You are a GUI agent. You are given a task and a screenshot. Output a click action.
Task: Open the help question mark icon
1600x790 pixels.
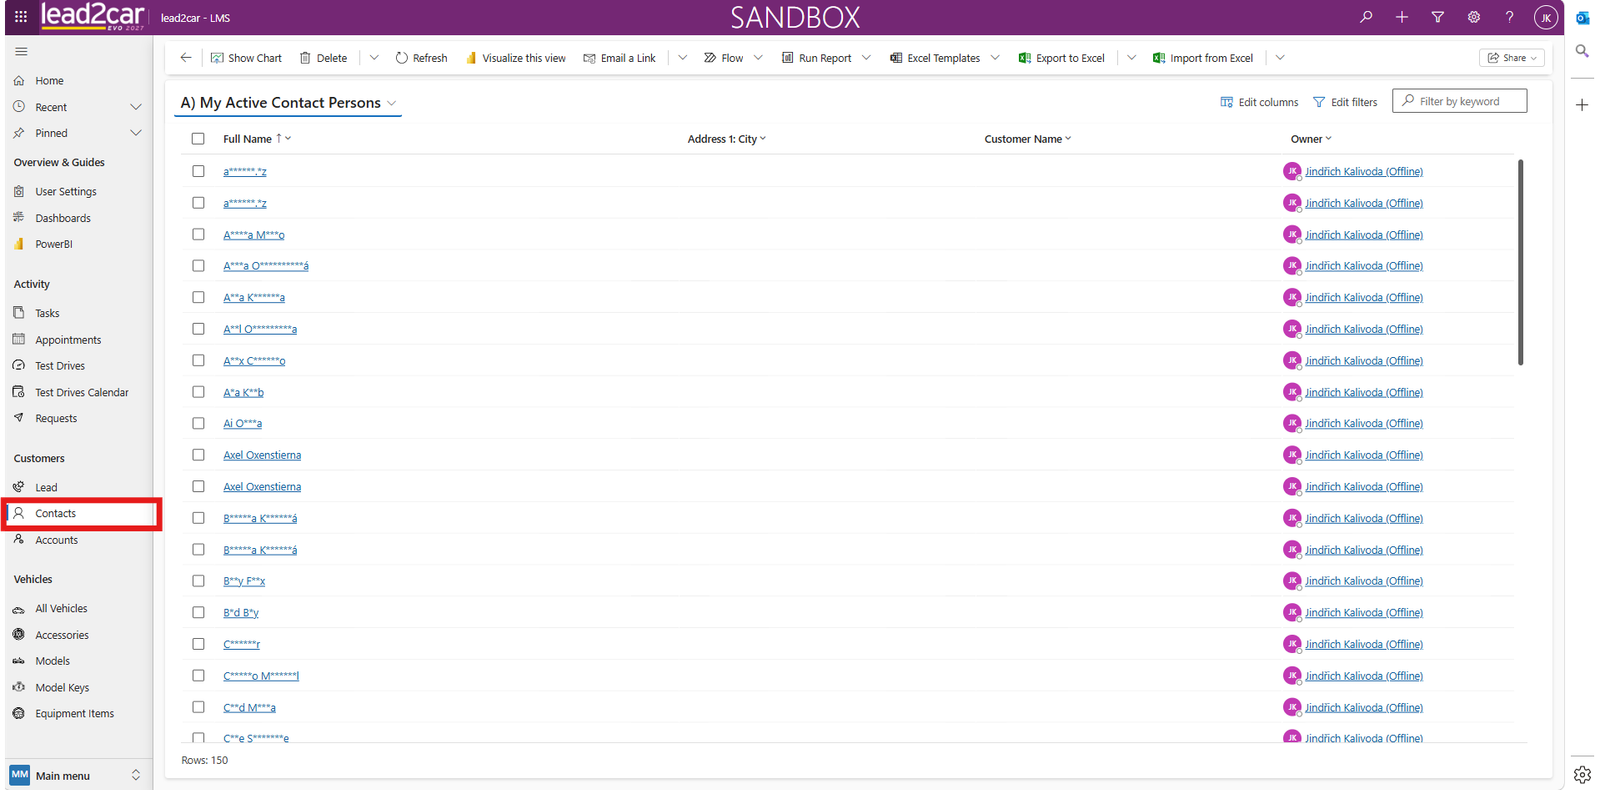click(x=1510, y=17)
